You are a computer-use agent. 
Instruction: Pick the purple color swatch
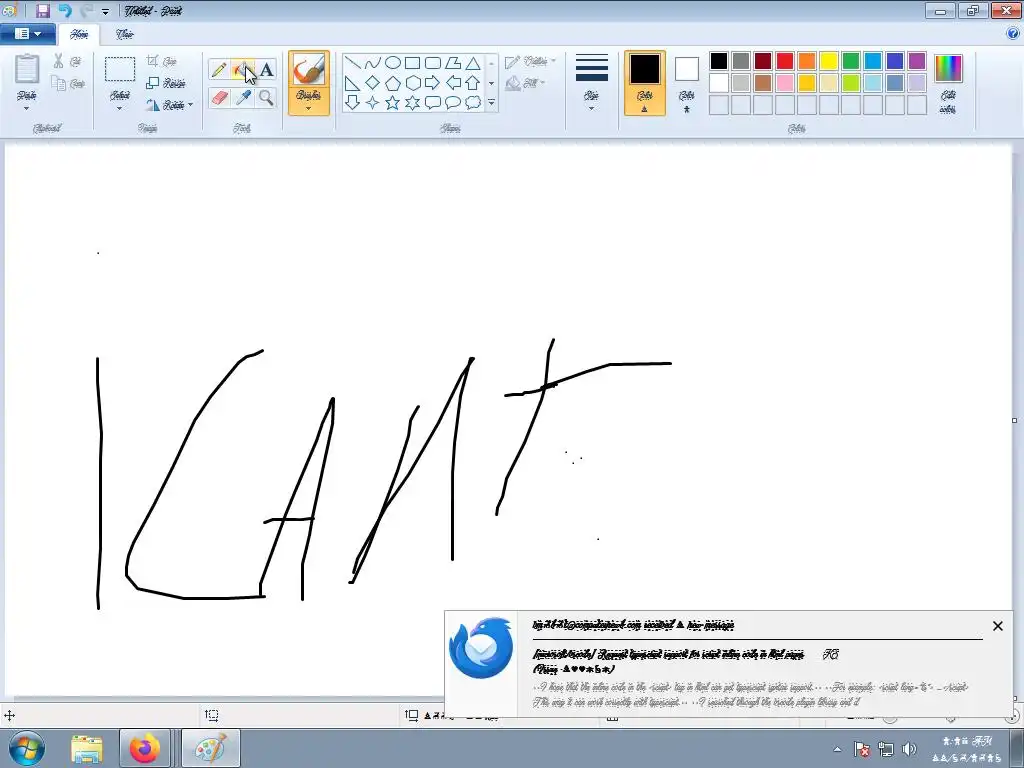pyautogui.click(x=917, y=61)
